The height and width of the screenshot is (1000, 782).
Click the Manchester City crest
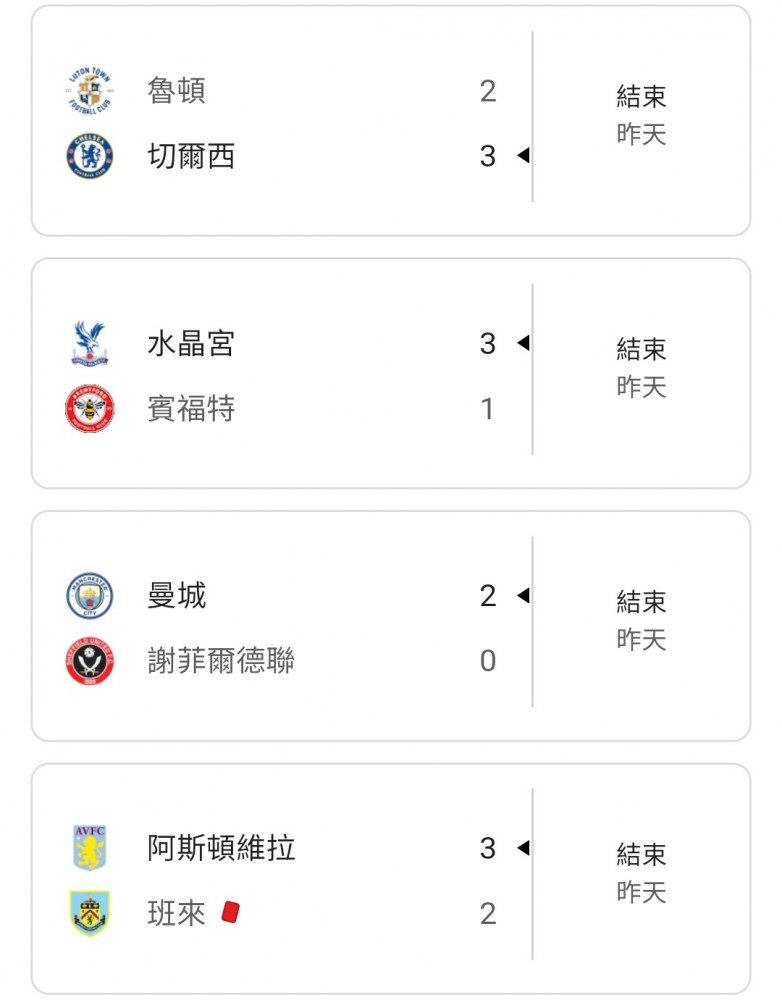(x=89, y=596)
